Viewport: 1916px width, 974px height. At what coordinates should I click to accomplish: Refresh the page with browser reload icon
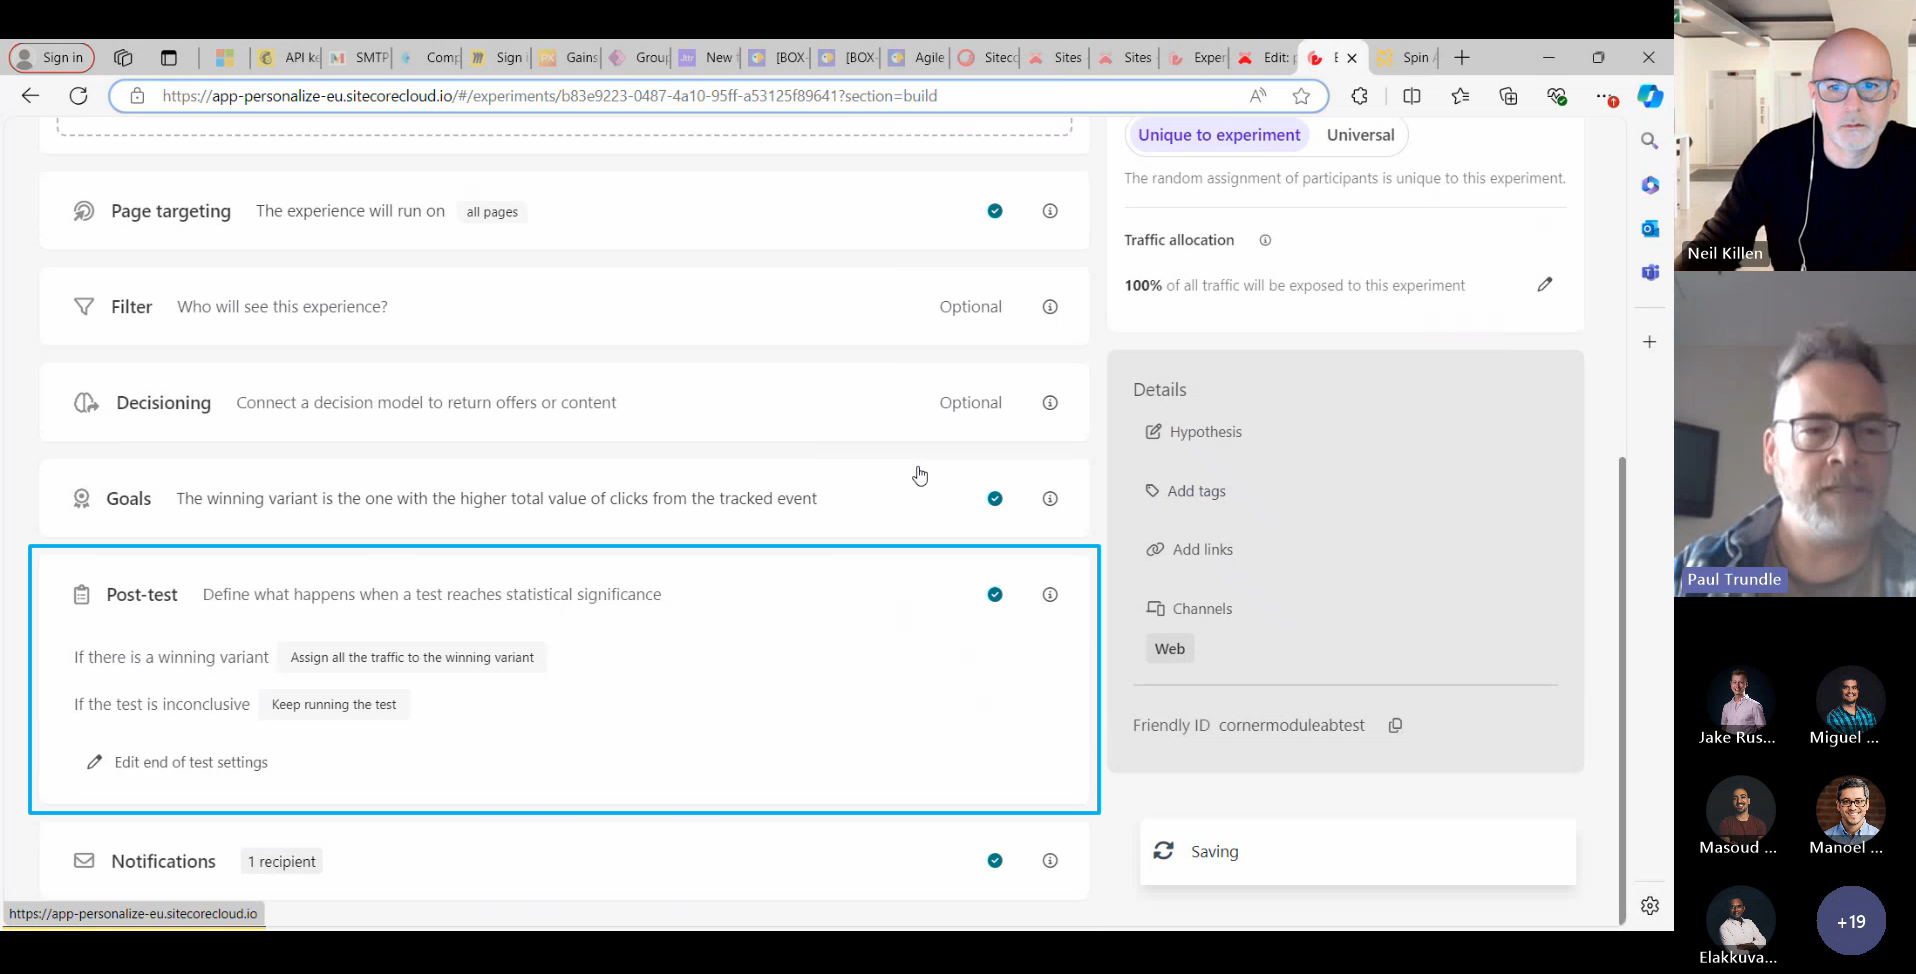point(78,96)
